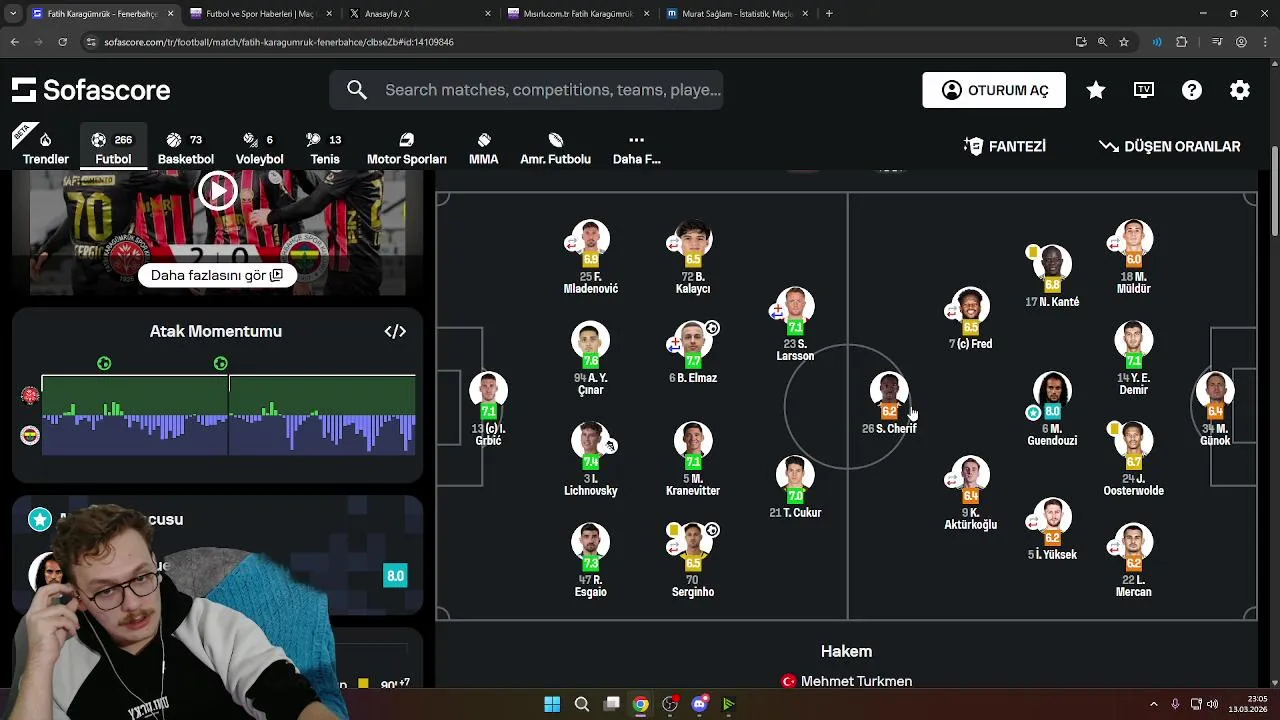Open player L. Mercan on lineup
The height and width of the screenshot is (720, 1280).
tap(1134, 561)
